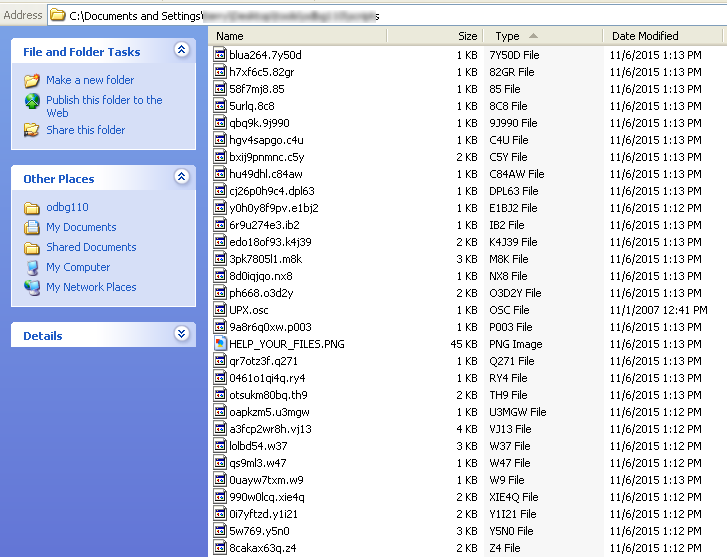Select the cj26p0h9c4.dpl63 file icon
Viewport: 727px width, 557px height.
click(x=220, y=191)
